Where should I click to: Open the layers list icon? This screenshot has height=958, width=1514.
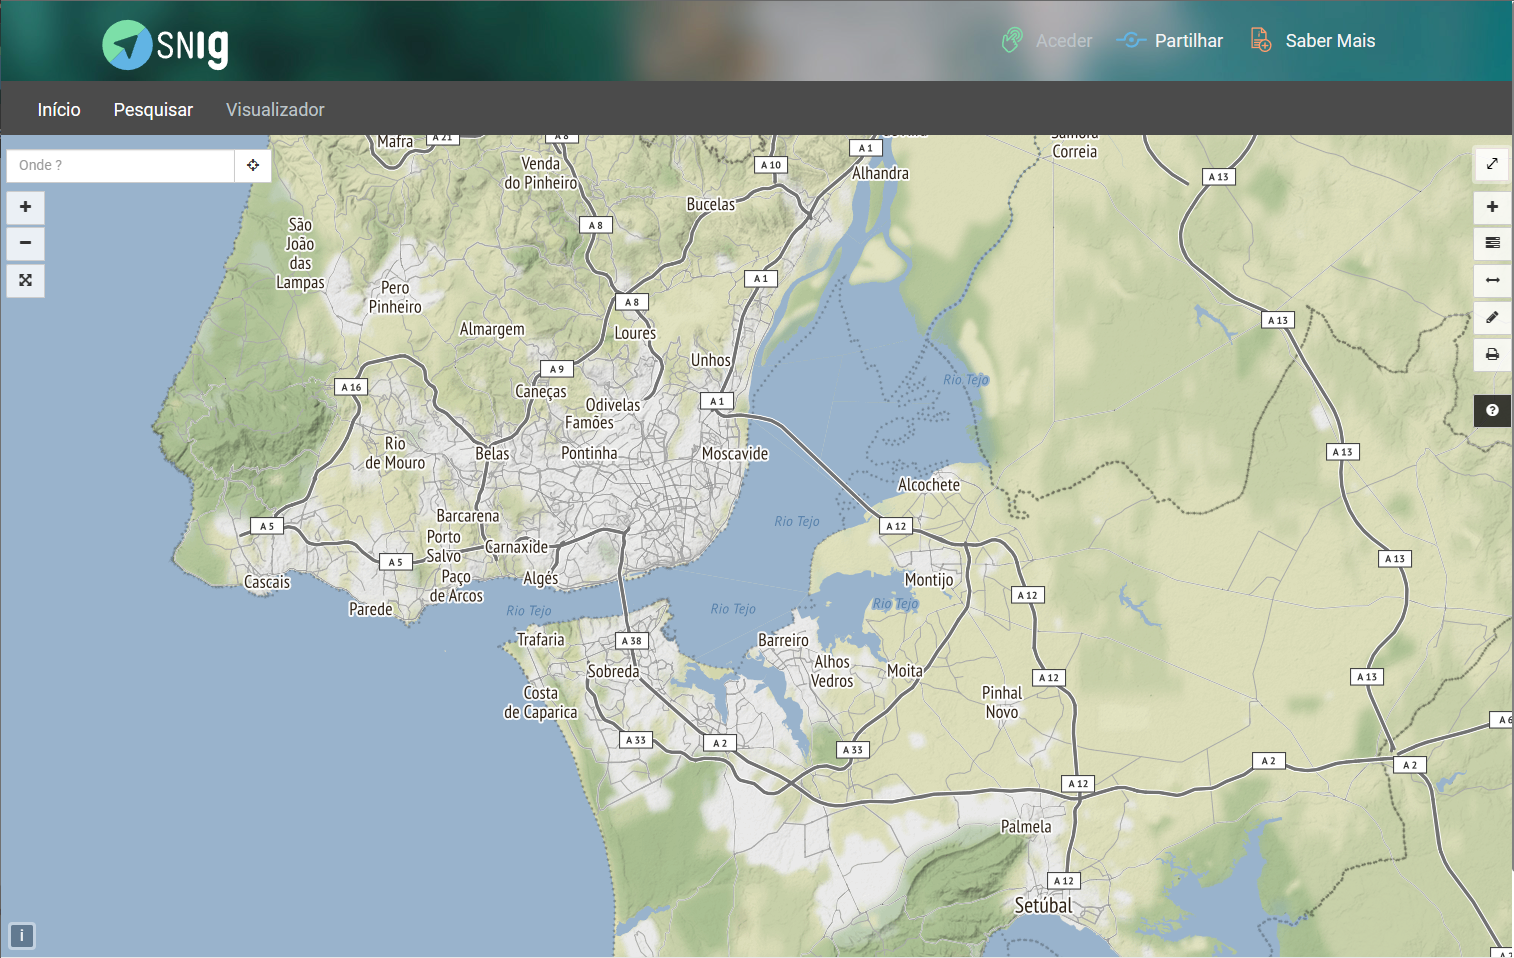click(x=1492, y=243)
